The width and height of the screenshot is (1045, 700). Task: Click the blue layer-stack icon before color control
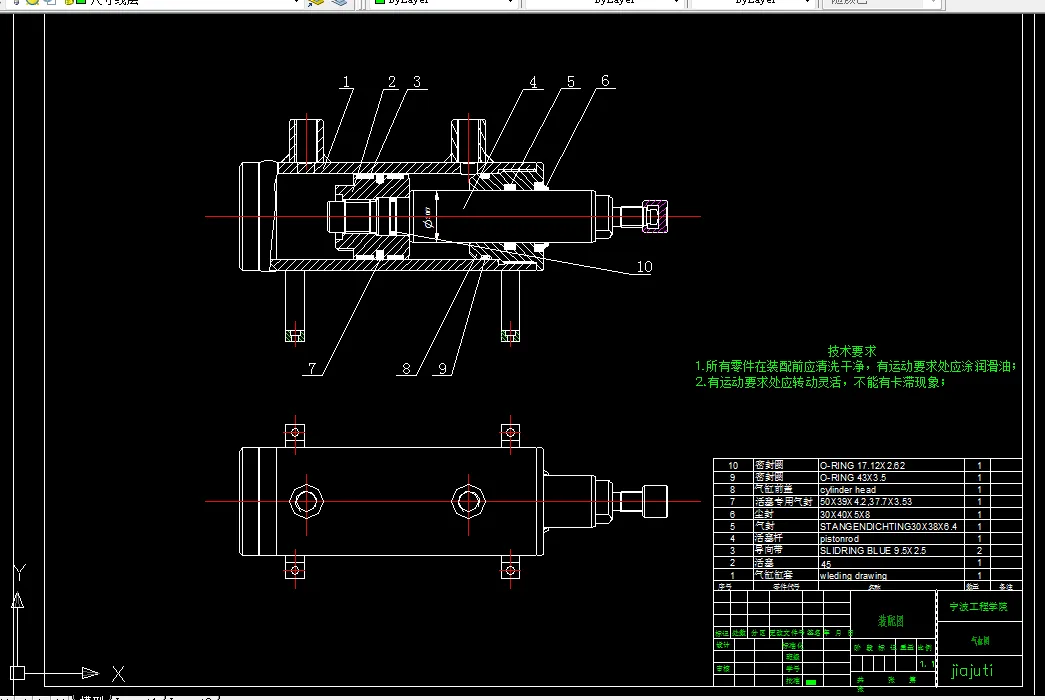[339, 2]
